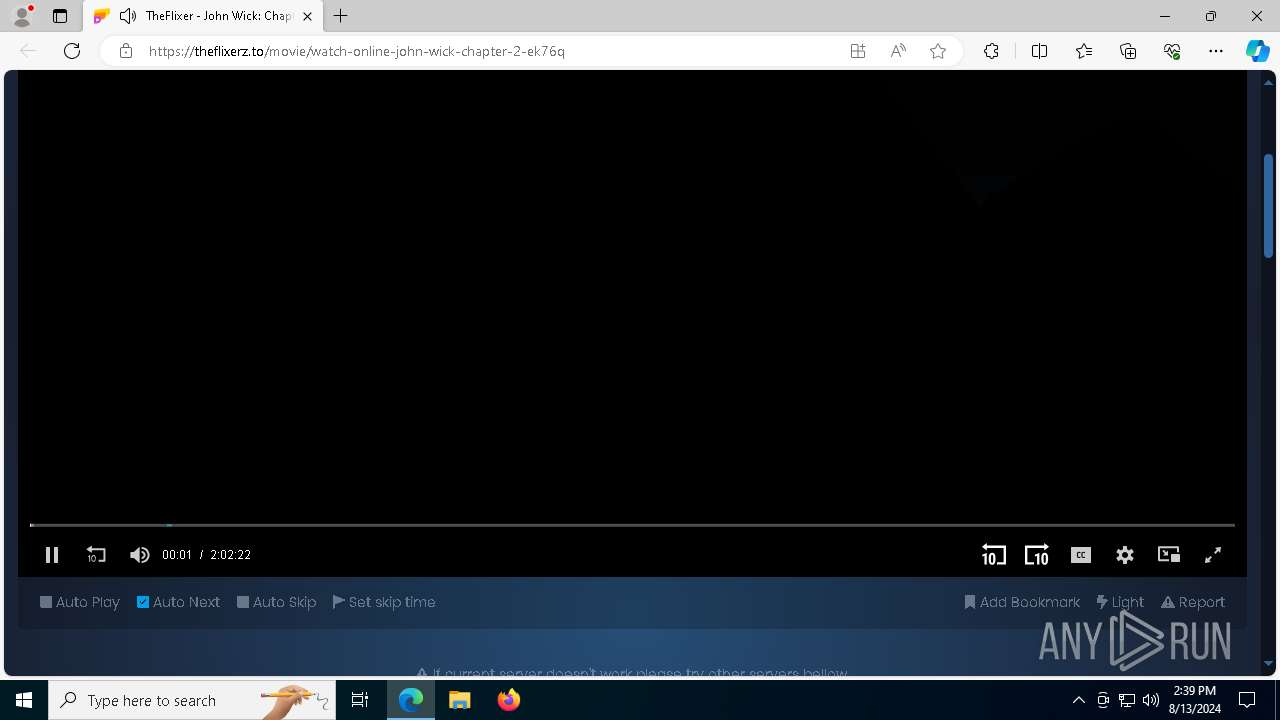Open Collections panel
This screenshot has height=720, width=1280.
coord(1128,51)
